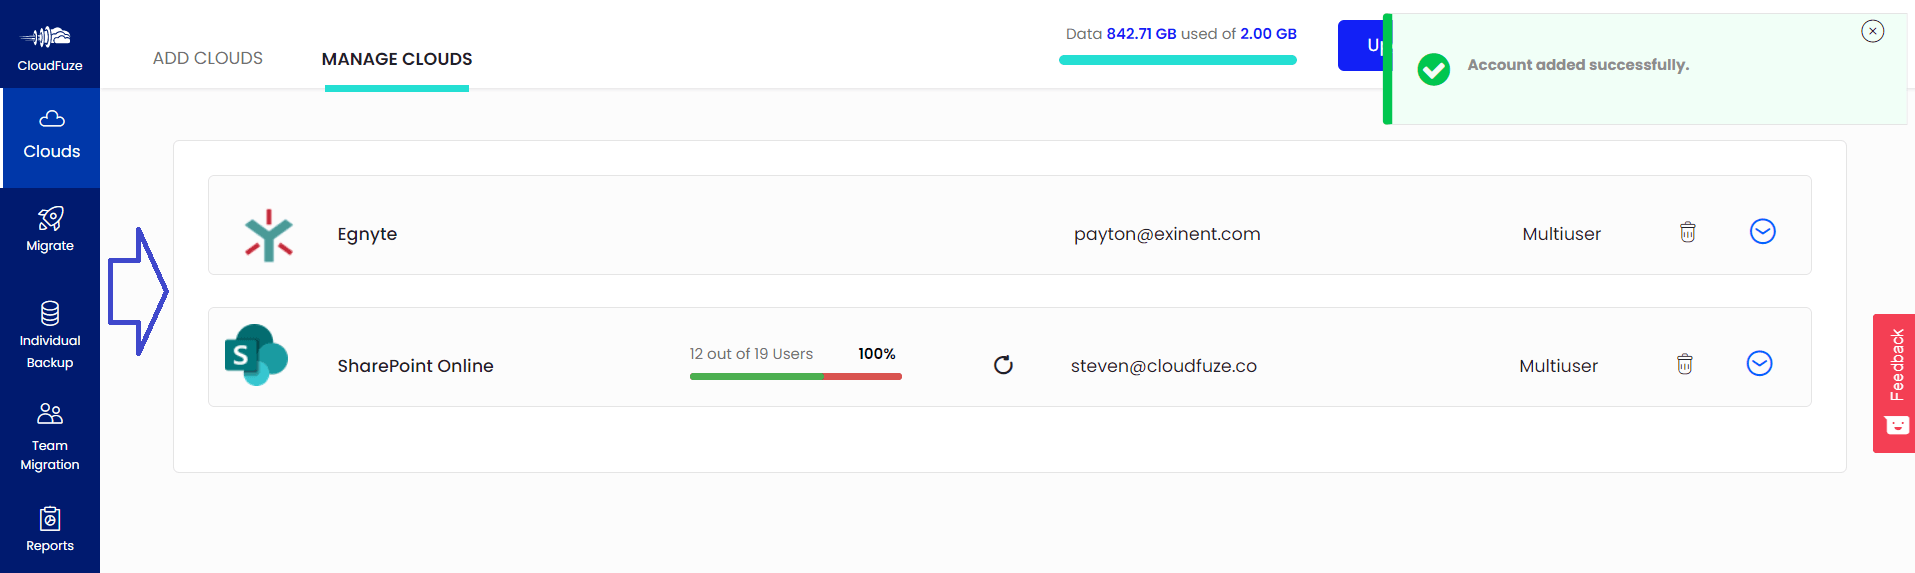Click the Account added successfully message
This screenshot has height=573, width=1915.
tap(1578, 65)
